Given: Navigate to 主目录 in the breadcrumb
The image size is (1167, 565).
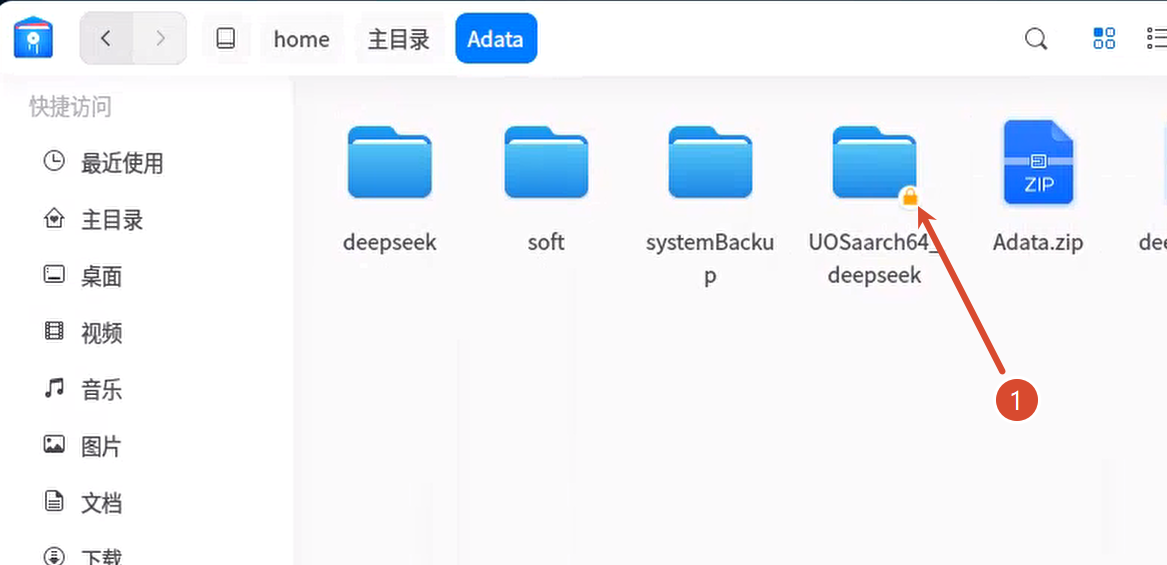Looking at the screenshot, I should (x=399, y=39).
